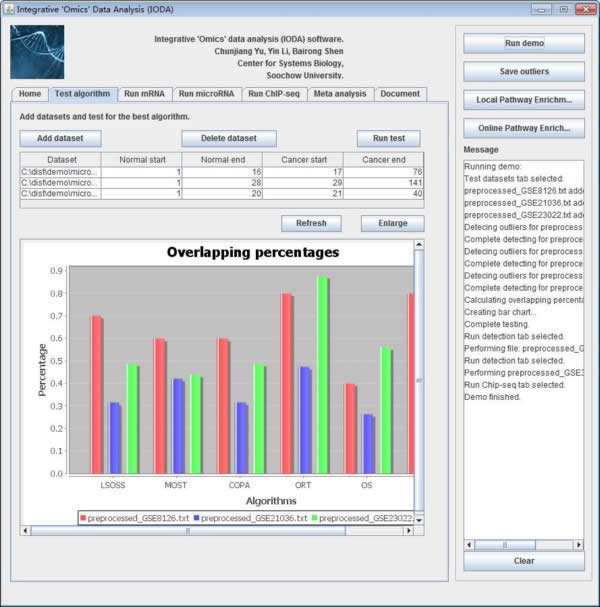Click chart horizontal scrollbar left arrow
Image resolution: width=600 pixels, height=607 pixels.
[x=25, y=530]
